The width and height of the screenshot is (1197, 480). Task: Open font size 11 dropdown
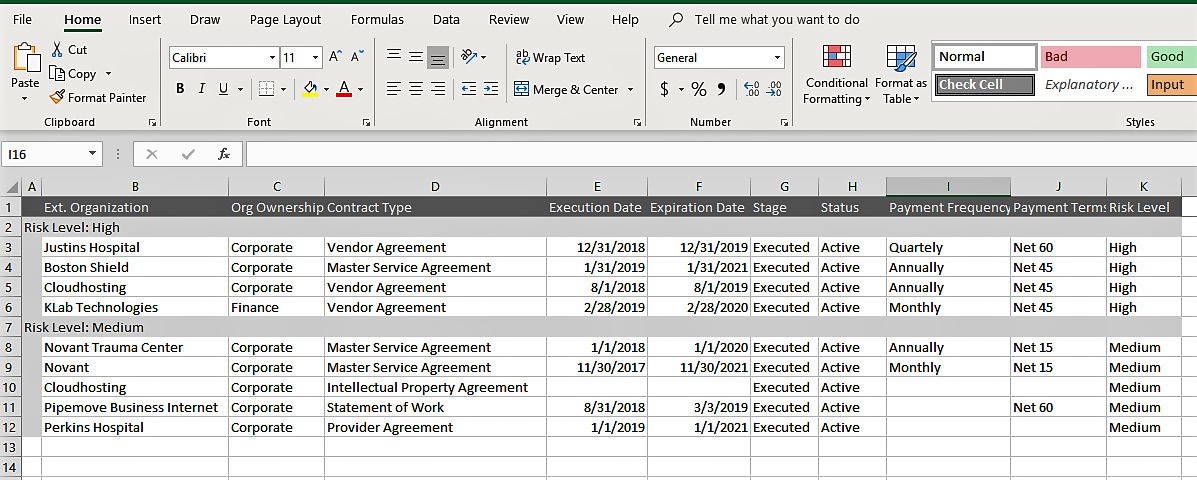(316, 57)
